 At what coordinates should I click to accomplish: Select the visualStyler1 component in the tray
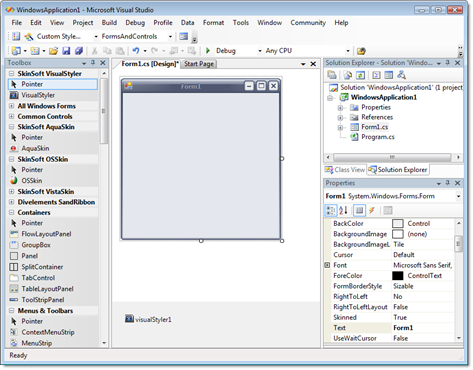click(x=148, y=319)
